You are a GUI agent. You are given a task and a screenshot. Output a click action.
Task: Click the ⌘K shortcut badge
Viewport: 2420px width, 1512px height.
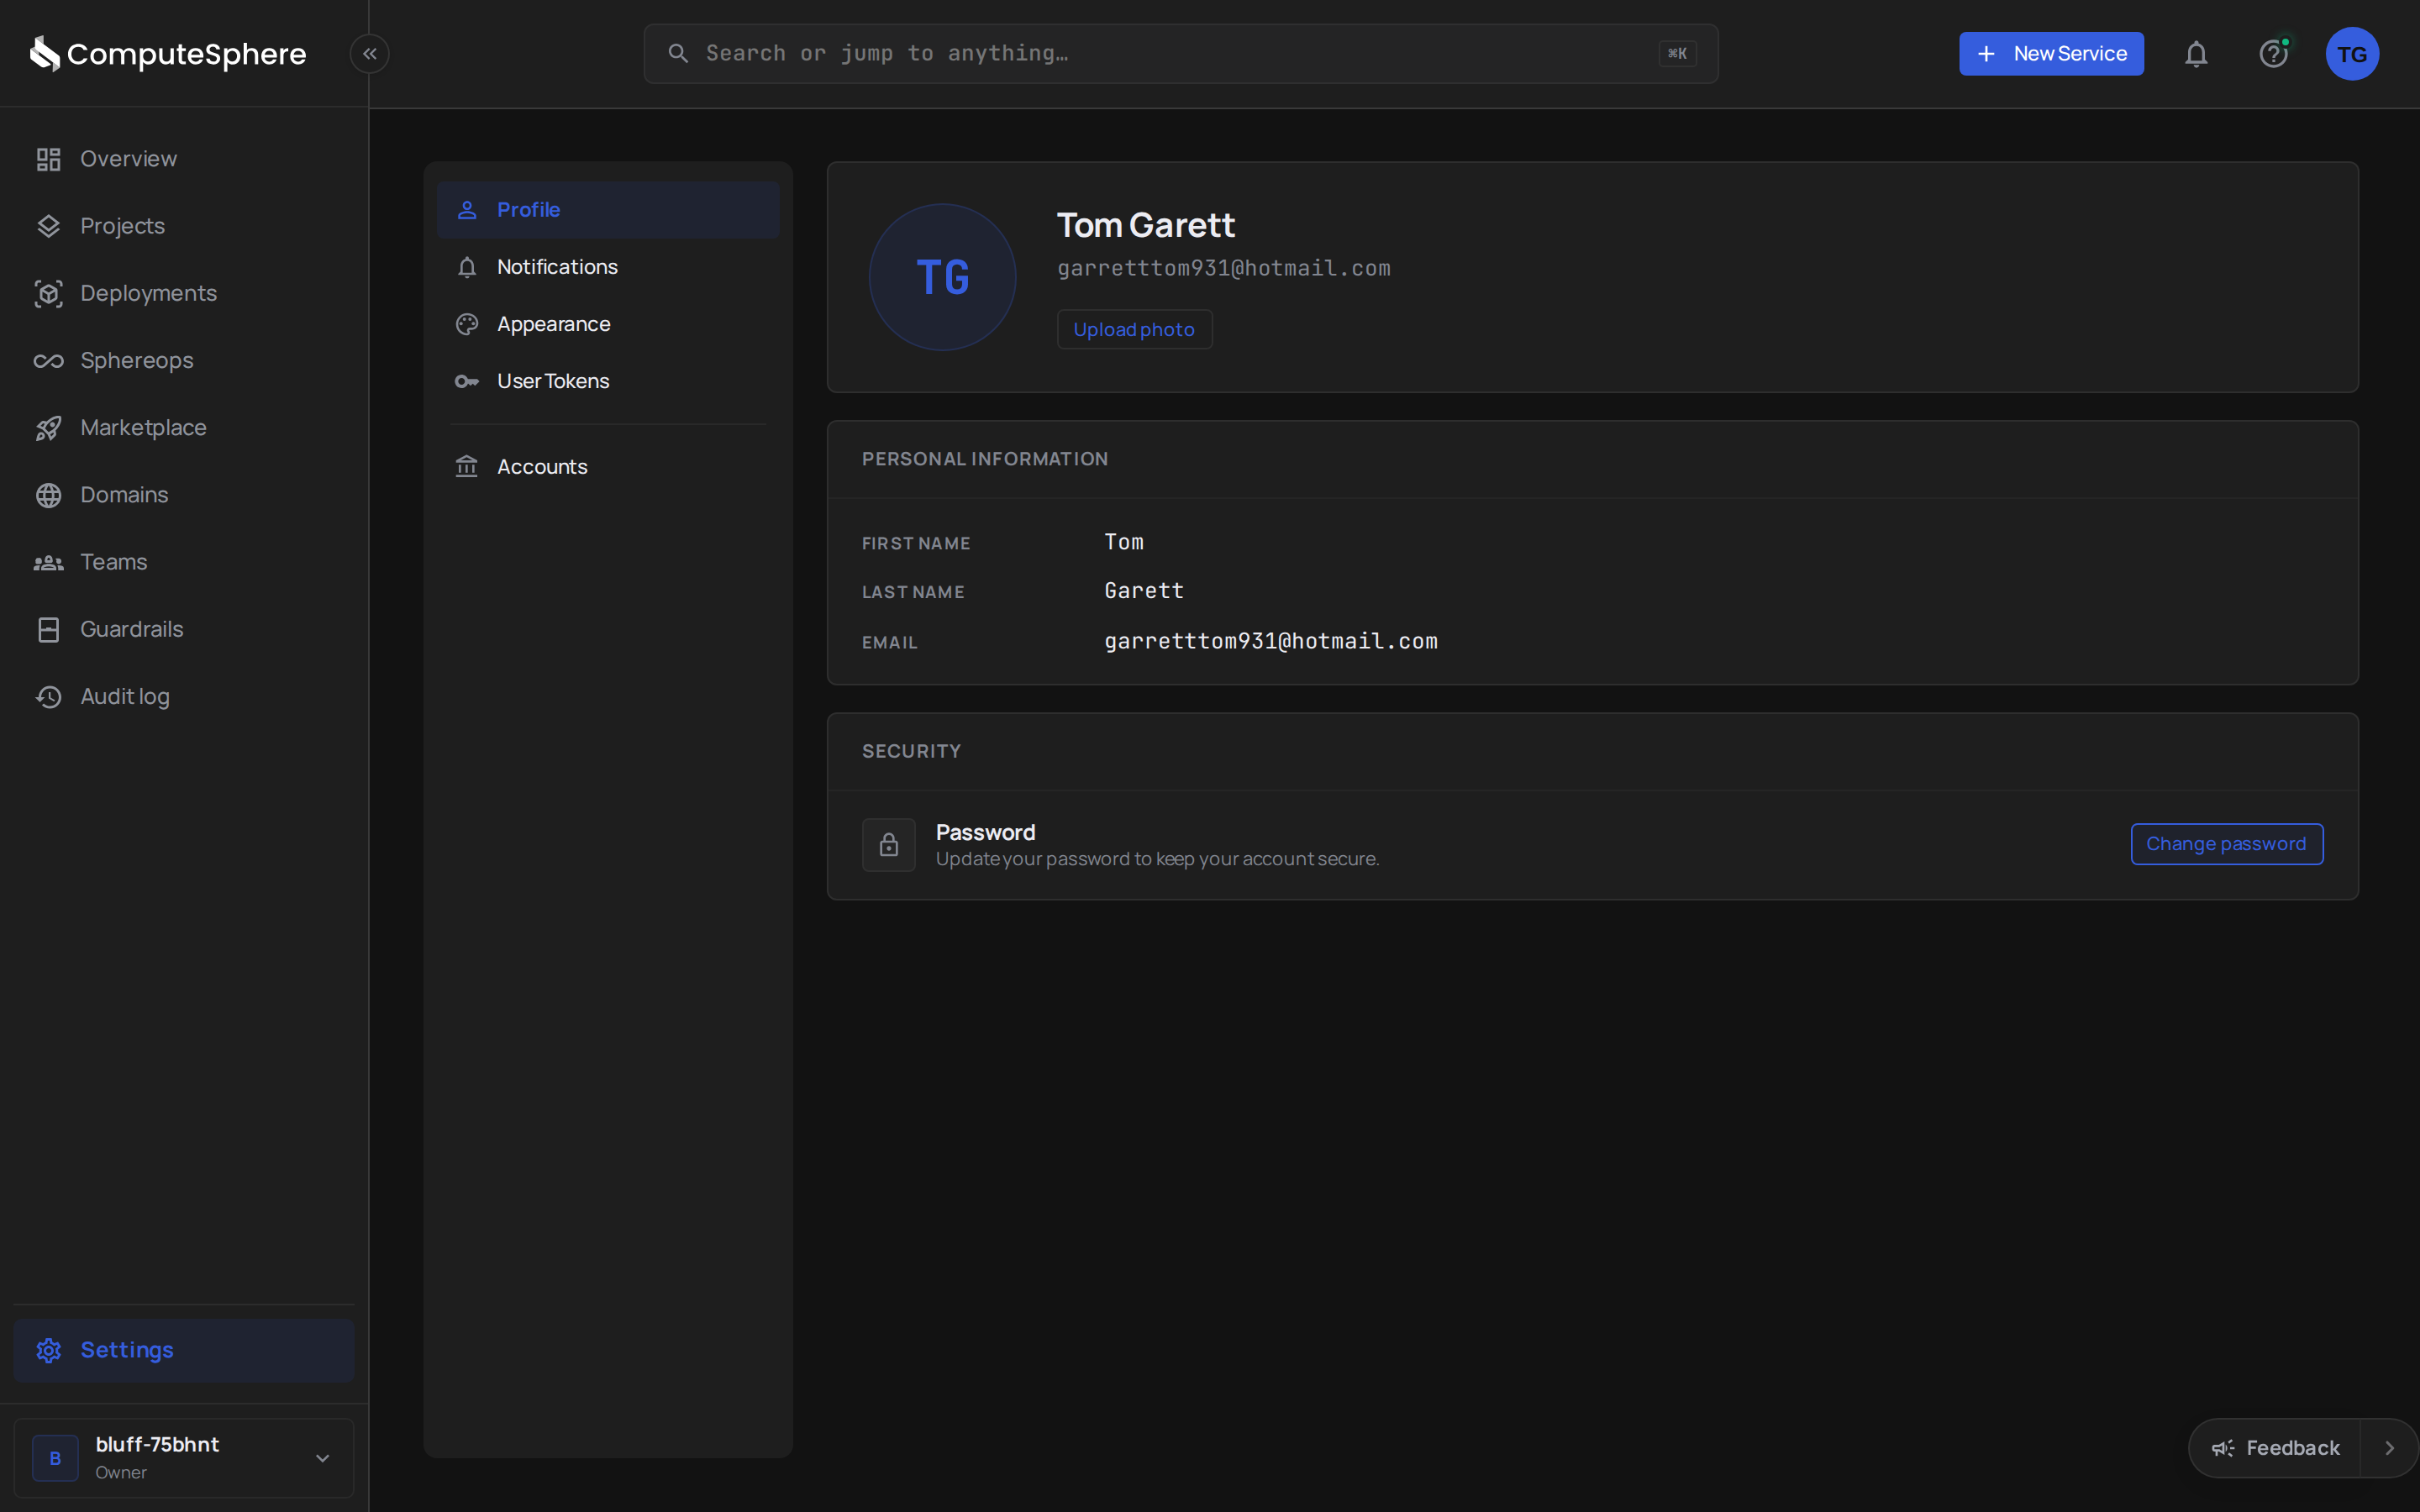pos(1677,54)
